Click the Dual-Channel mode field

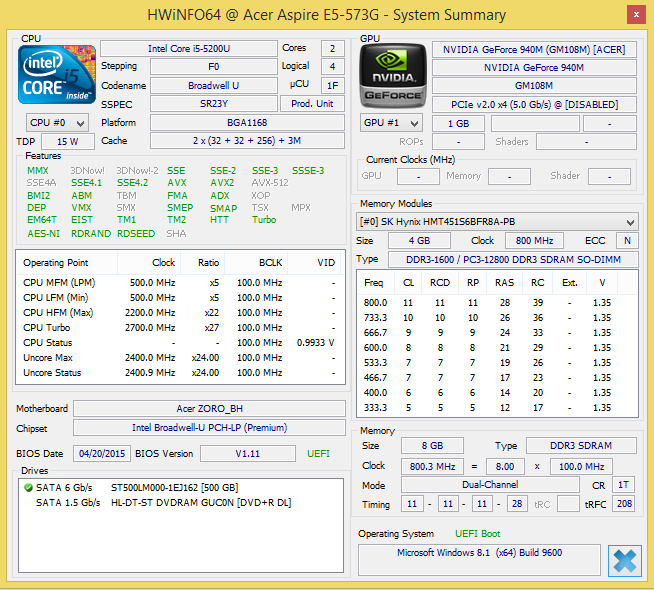(x=490, y=485)
